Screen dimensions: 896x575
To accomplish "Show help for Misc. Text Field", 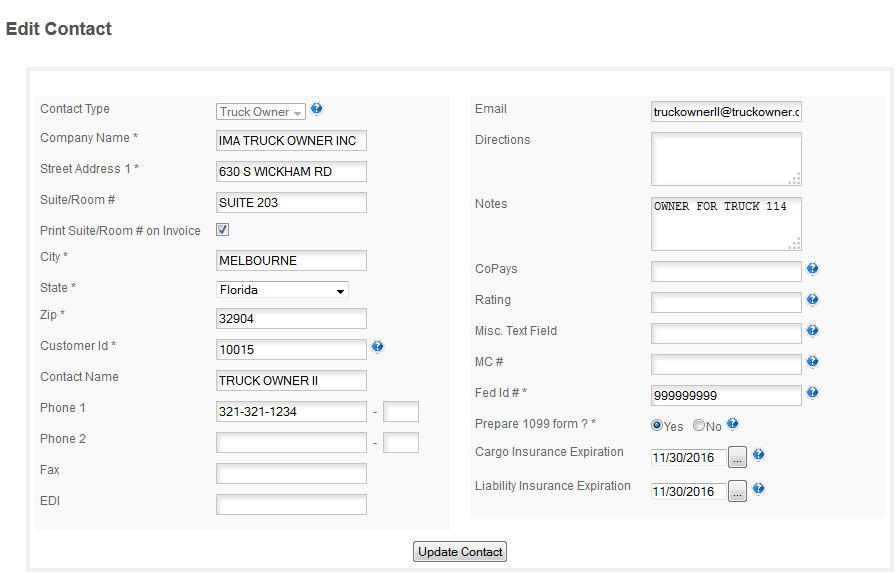I will click(x=812, y=330).
